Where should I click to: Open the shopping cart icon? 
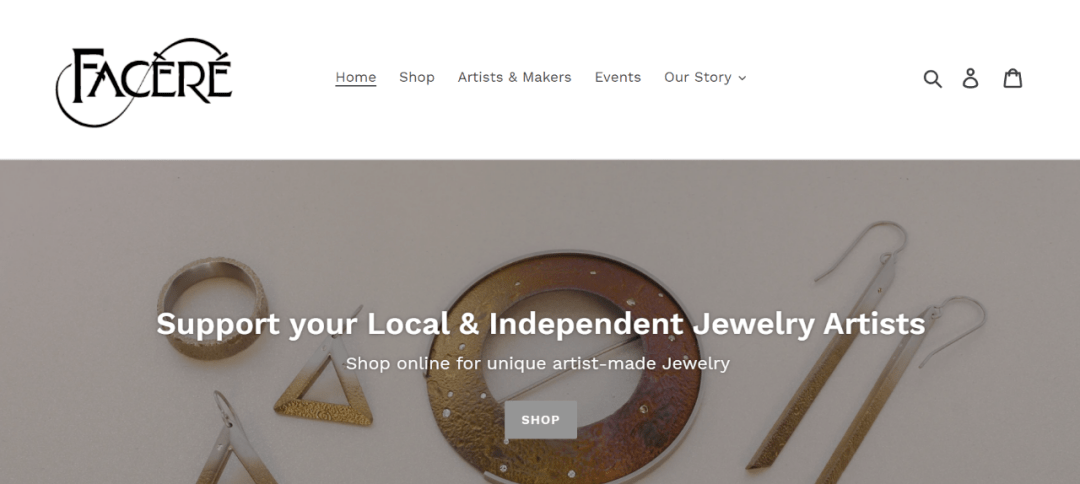tap(1013, 78)
